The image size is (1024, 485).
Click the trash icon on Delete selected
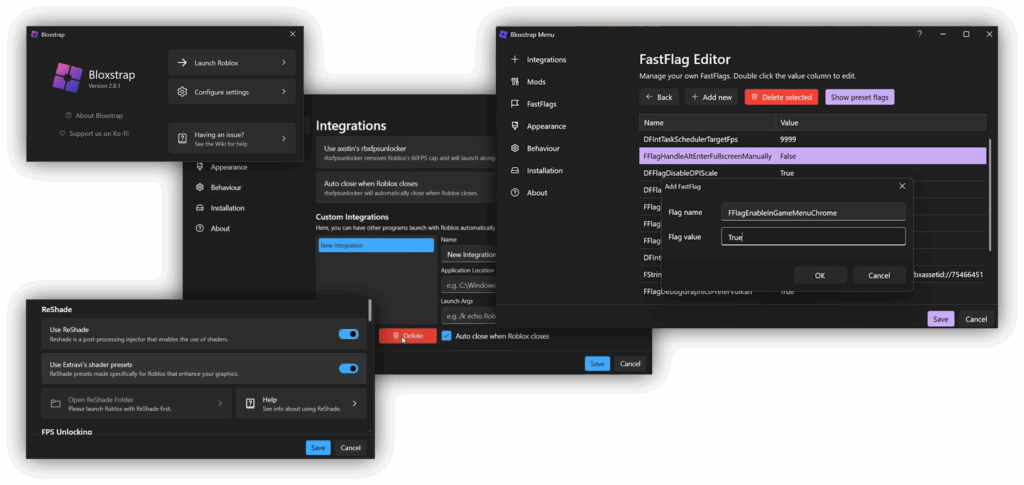(x=754, y=97)
